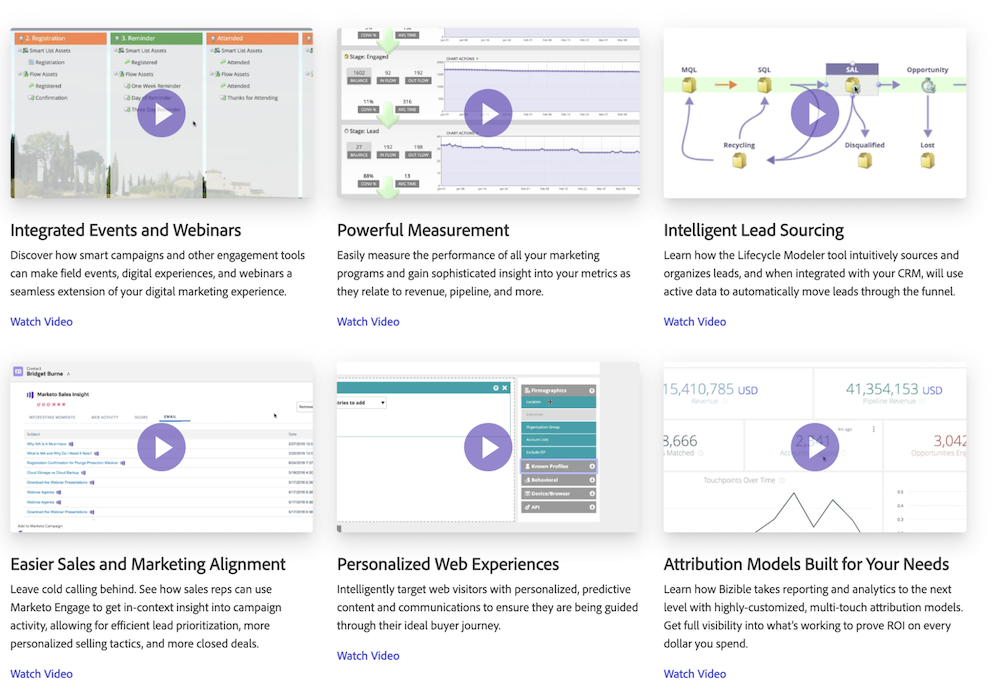Click the paragraph starting "Learn how Bizible takes reporting"

point(813,616)
